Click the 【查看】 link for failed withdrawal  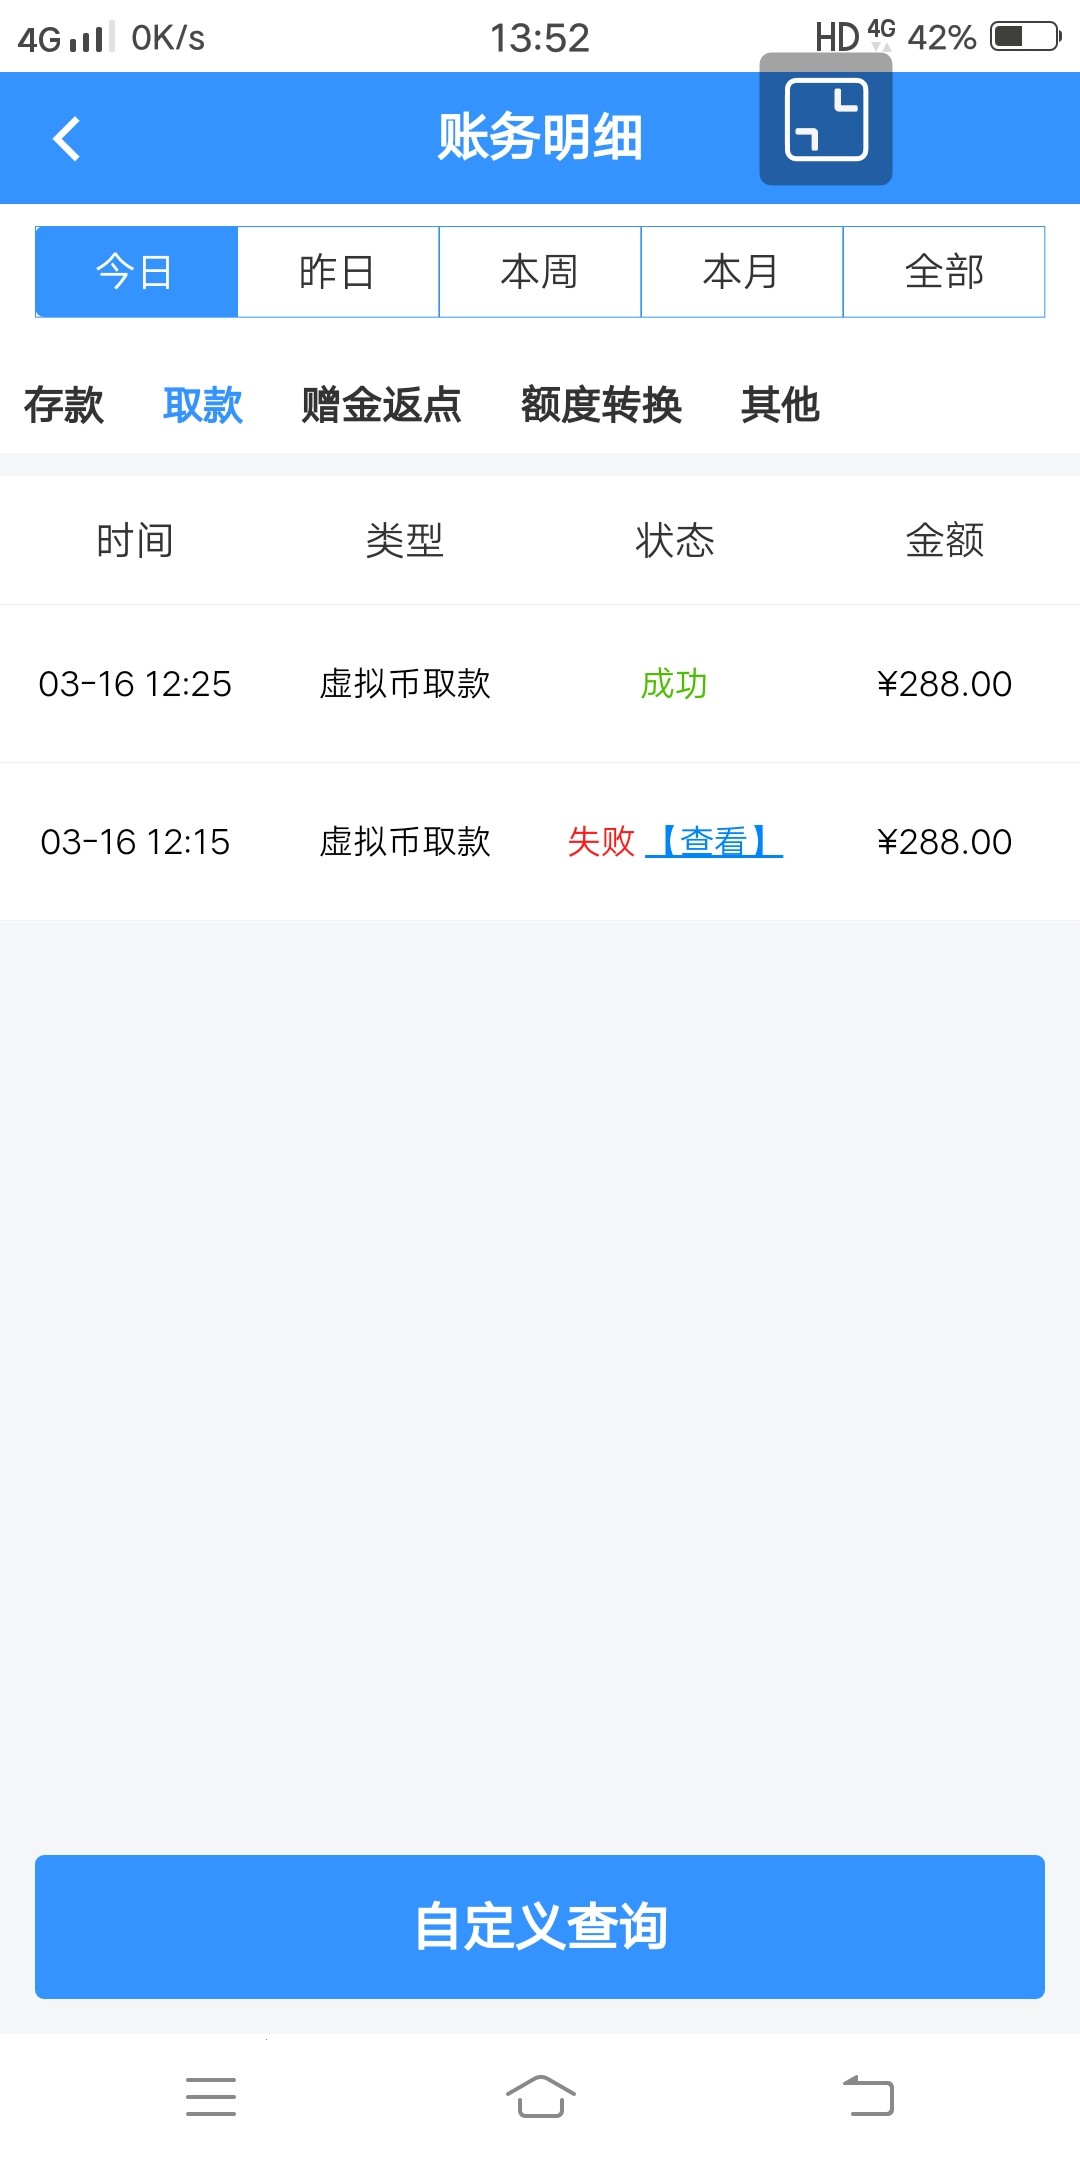click(714, 842)
